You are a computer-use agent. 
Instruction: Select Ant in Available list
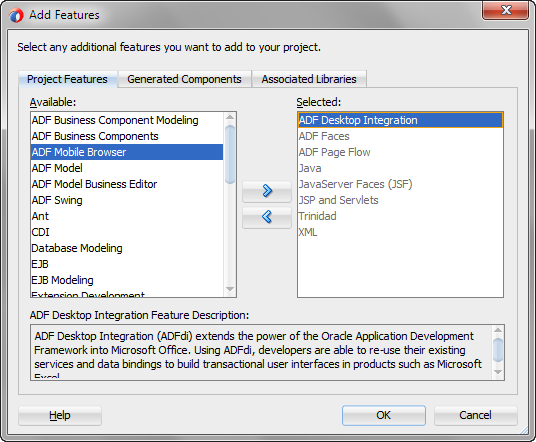pos(127,216)
